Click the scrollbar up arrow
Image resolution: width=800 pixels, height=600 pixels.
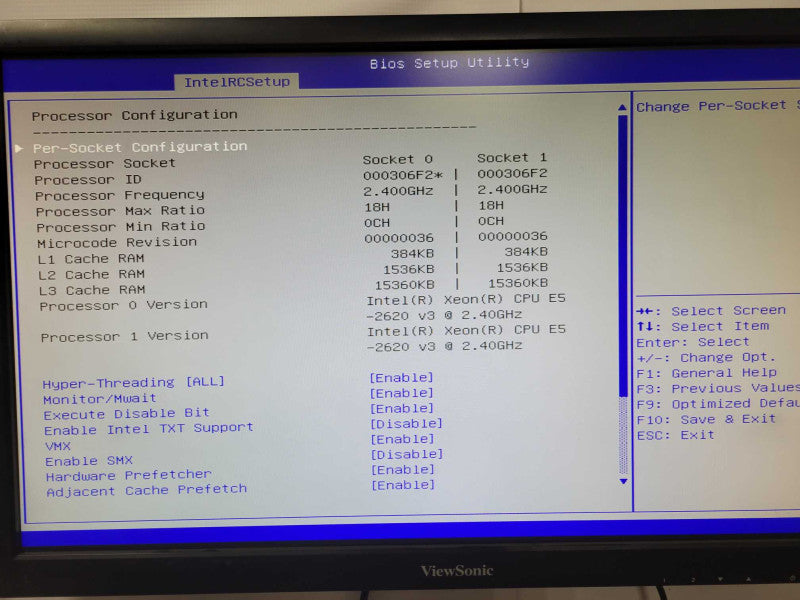coord(622,107)
